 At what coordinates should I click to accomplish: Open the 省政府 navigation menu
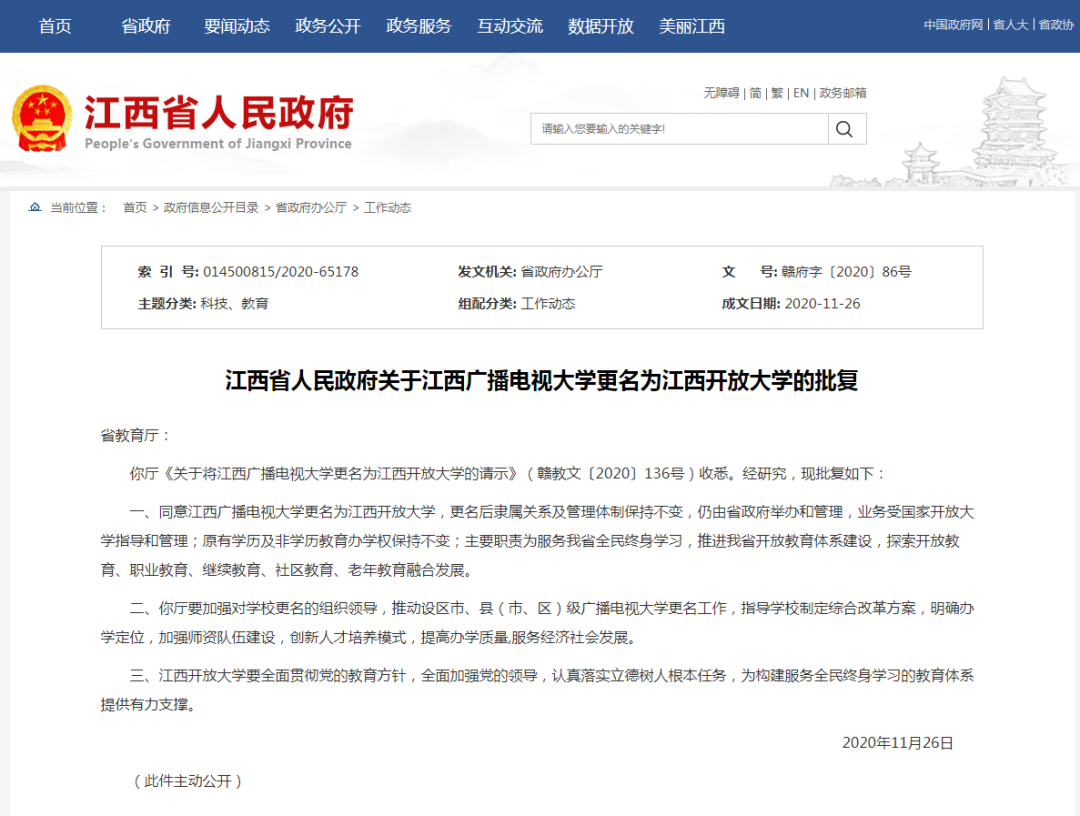146,26
